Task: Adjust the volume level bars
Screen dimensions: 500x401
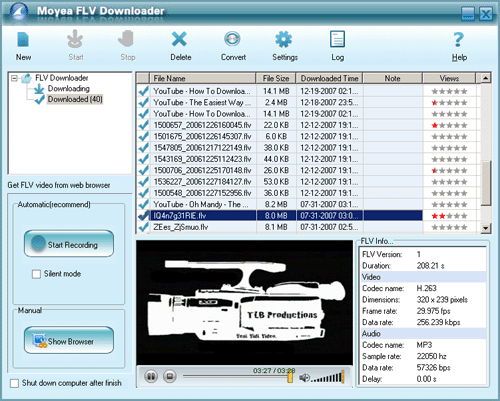Action: [328, 377]
